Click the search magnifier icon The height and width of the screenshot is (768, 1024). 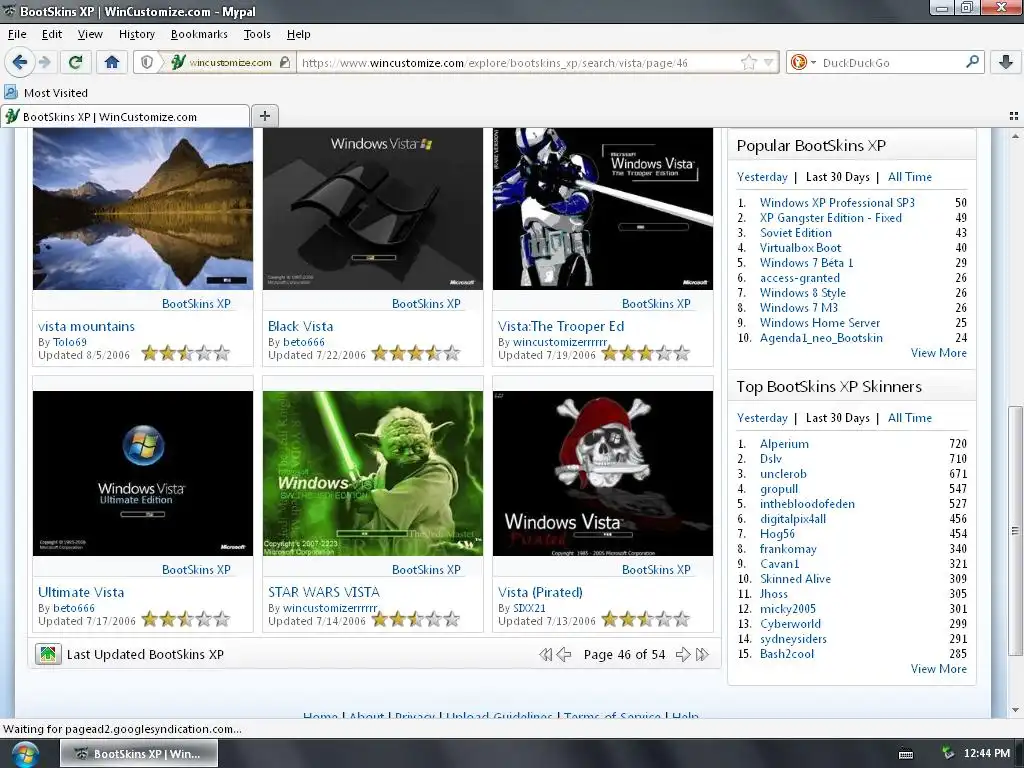972,62
